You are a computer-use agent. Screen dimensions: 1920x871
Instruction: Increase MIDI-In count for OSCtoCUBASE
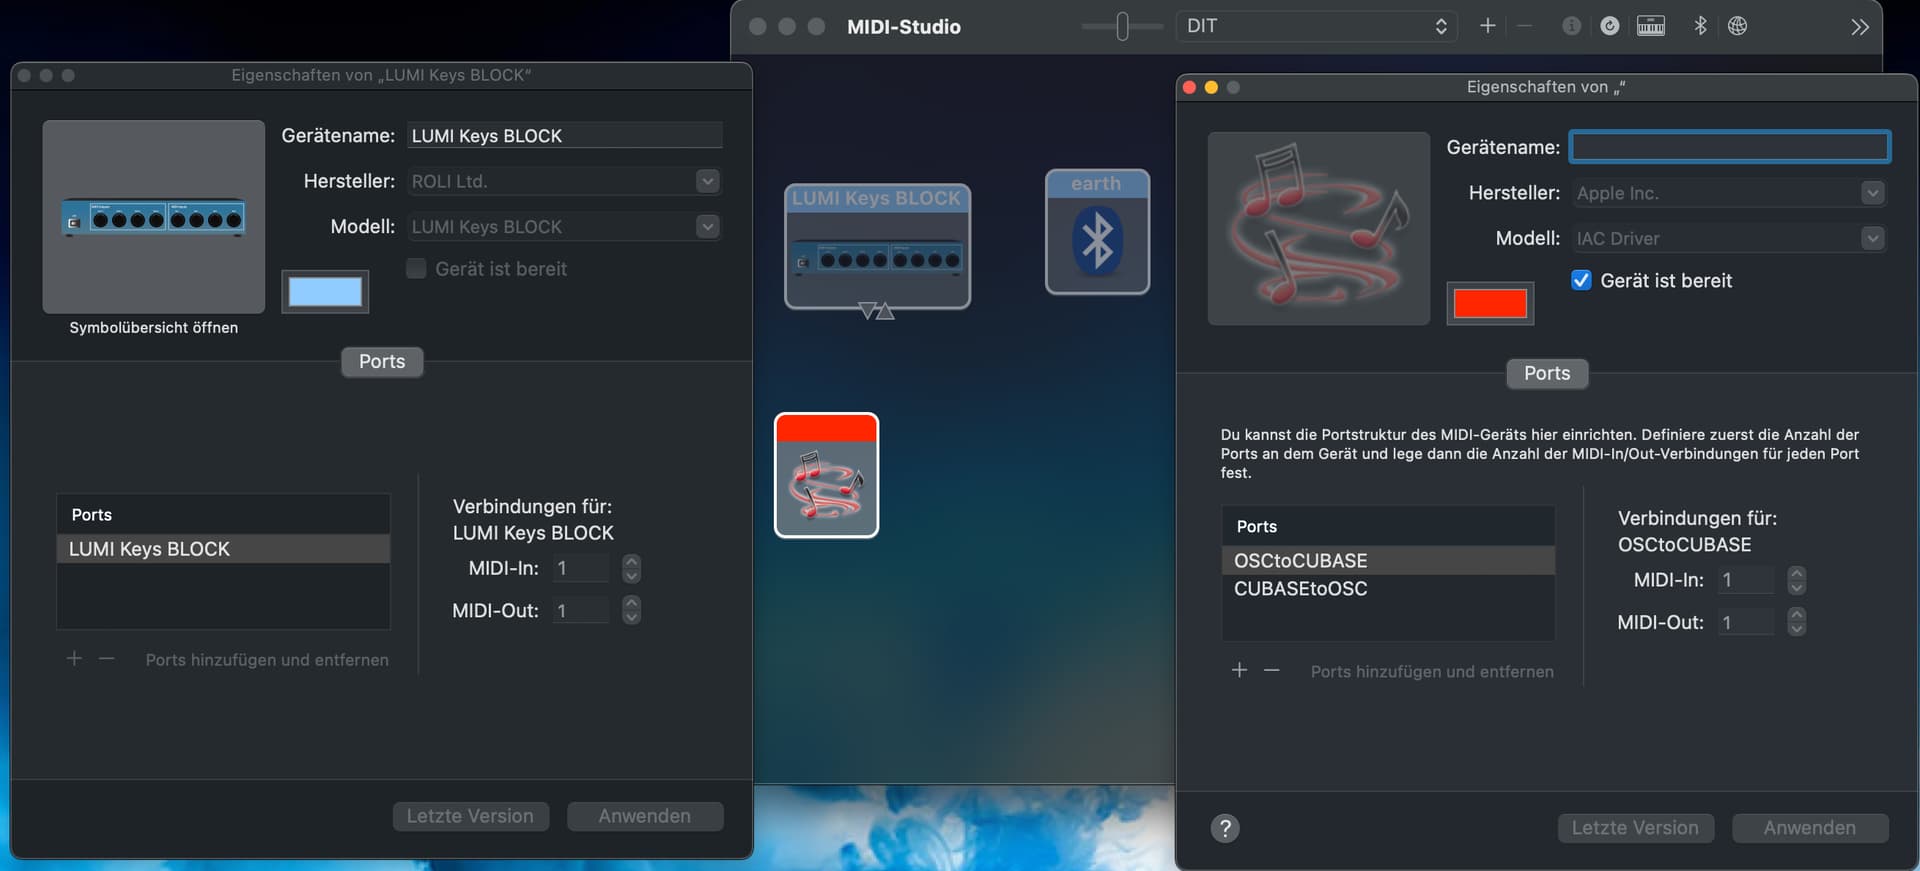click(x=1796, y=574)
